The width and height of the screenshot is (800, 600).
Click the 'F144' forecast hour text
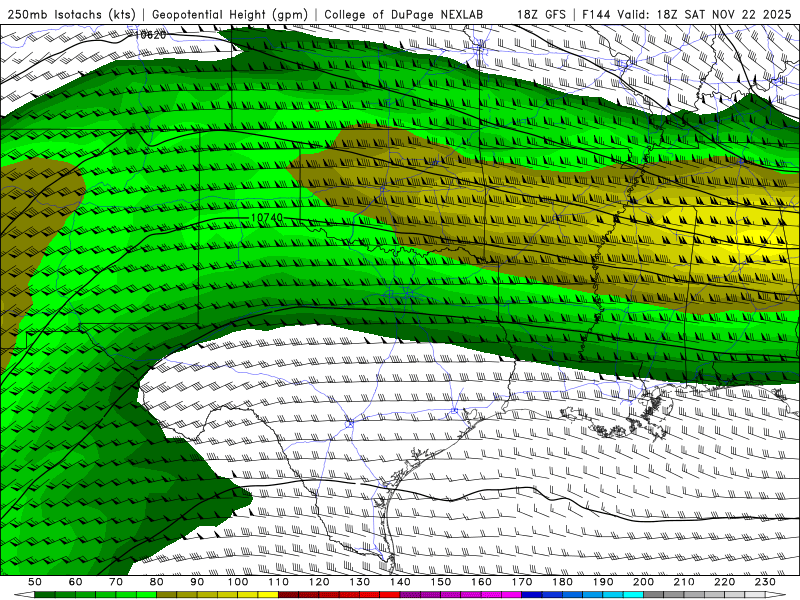pyautogui.click(x=597, y=14)
